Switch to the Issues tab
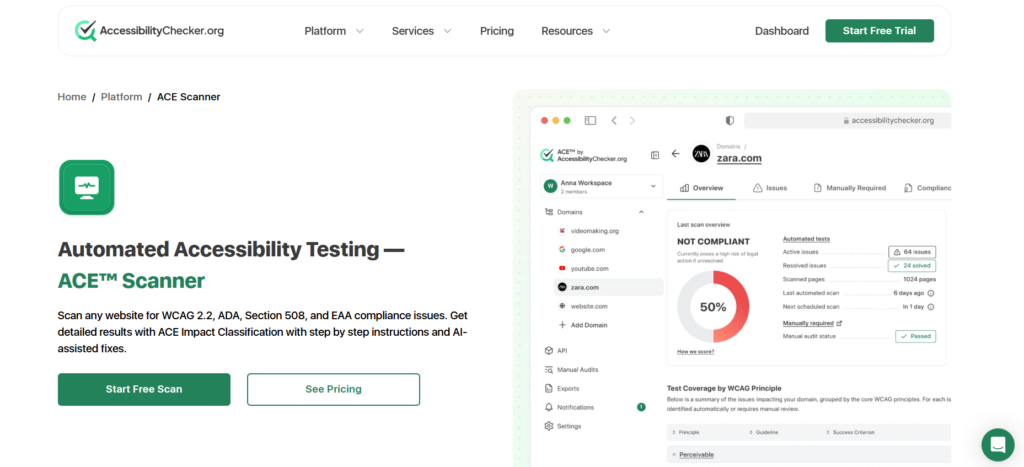This screenshot has width=1024, height=467. coord(770,188)
